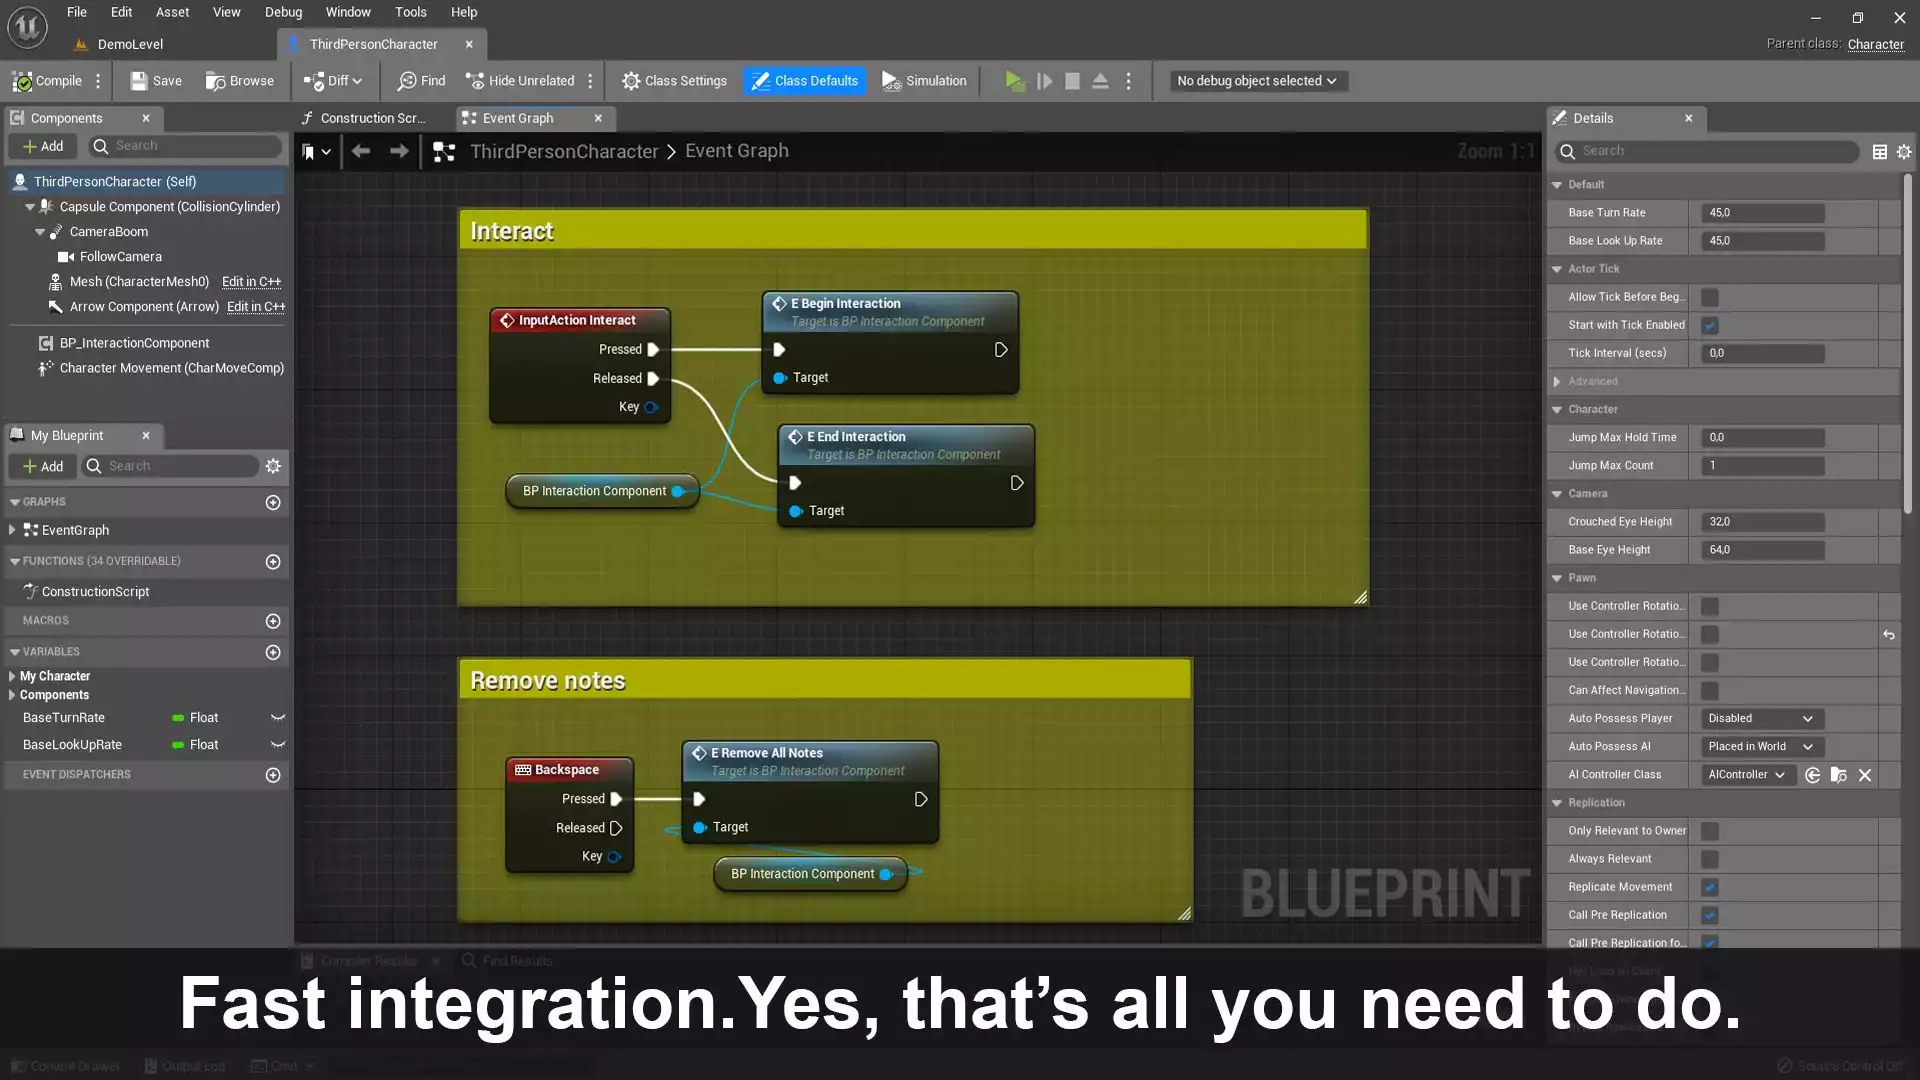Open the debug object selector dropdown
Viewport: 1920px width, 1080px height.
tap(1257, 81)
